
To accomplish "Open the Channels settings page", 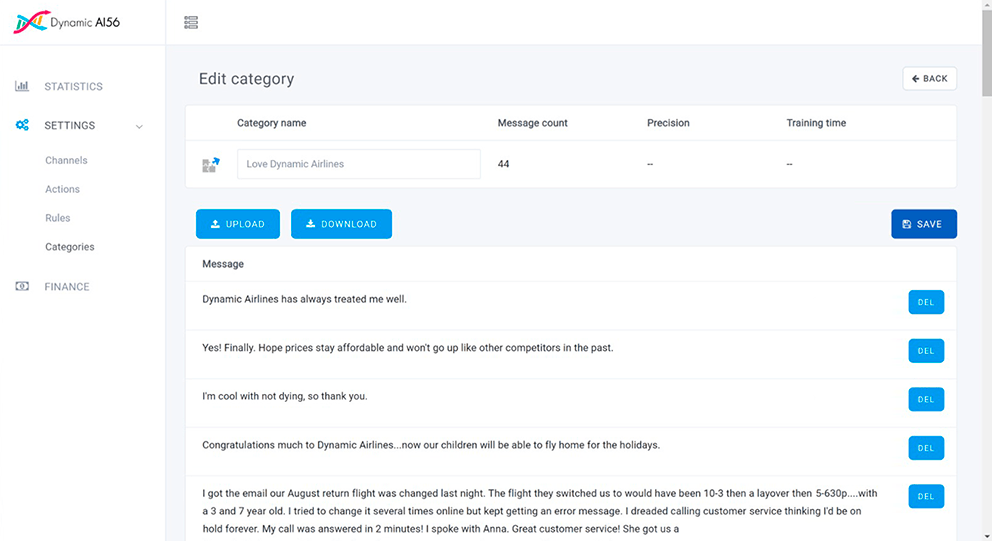I will (66, 160).
